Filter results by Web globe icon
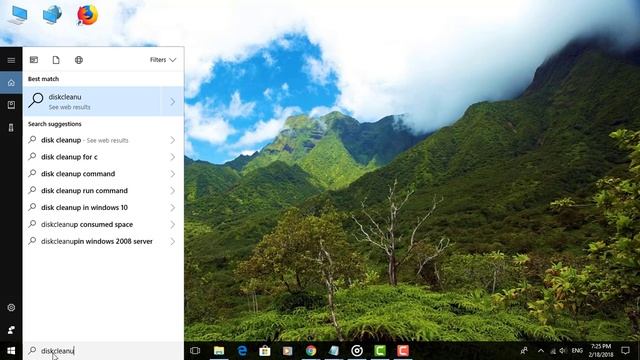640x360 pixels. click(79, 60)
